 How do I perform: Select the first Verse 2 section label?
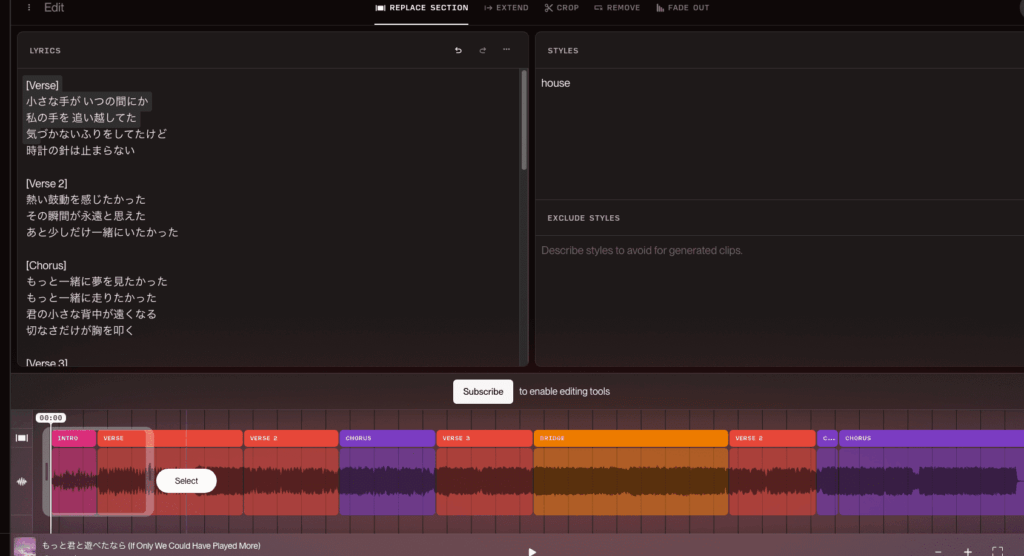pyautogui.click(x=291, y=438)
